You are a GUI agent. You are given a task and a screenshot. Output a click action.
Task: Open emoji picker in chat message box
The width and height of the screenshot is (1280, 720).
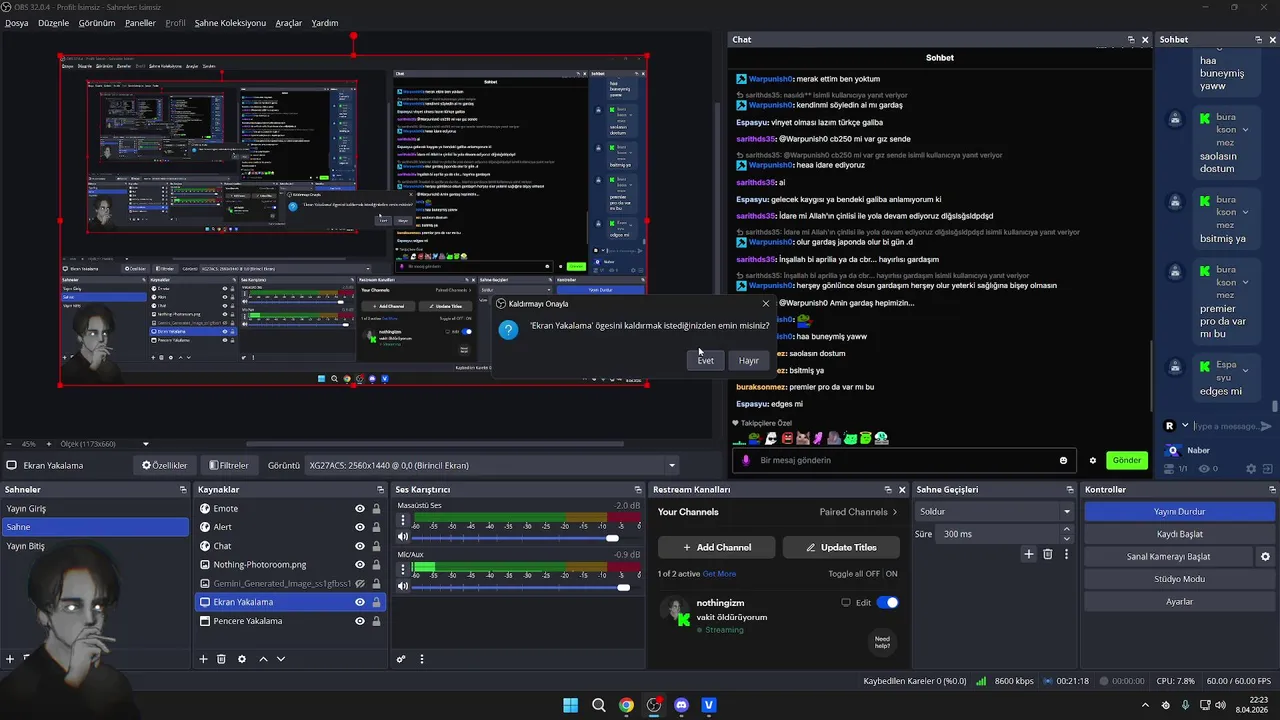1063,460
